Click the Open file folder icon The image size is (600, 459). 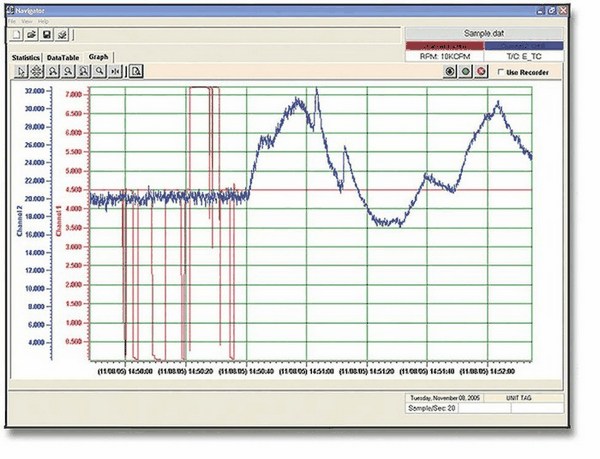[33, 34]
